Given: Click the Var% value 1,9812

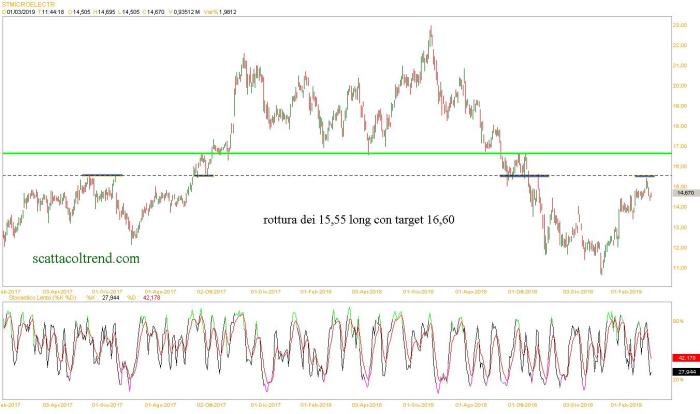Looking at the screenshot, I should tap(227, 12).
